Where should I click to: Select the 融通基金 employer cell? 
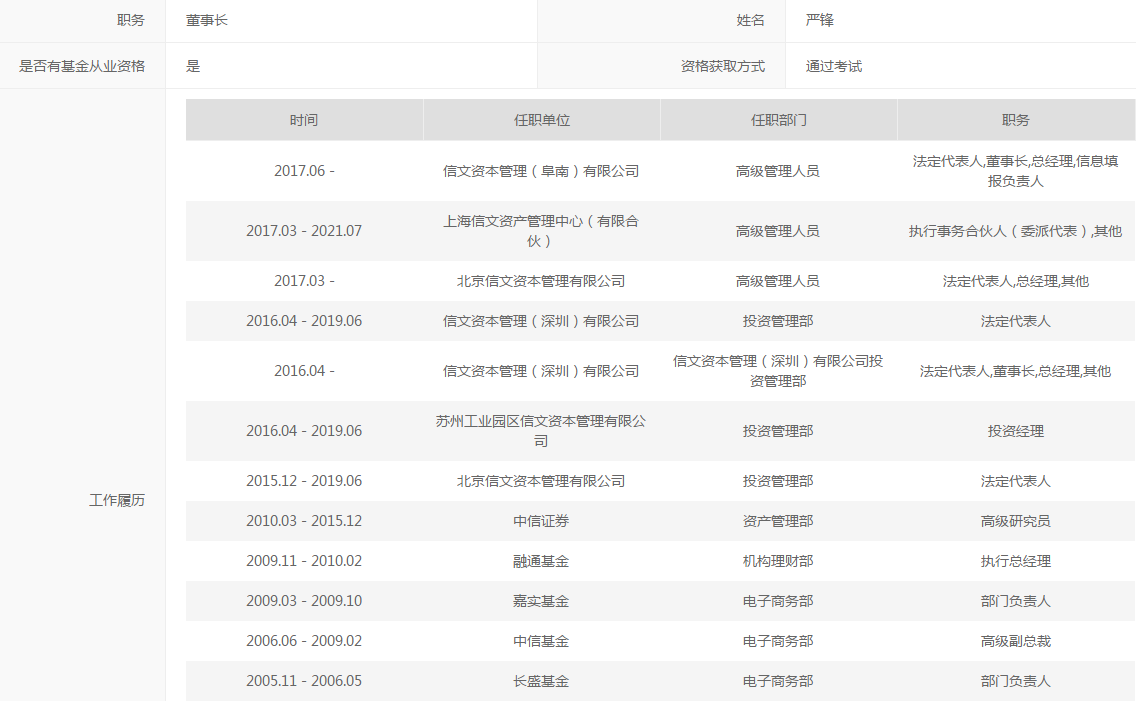pyautogui.click(x=541, y=561)
